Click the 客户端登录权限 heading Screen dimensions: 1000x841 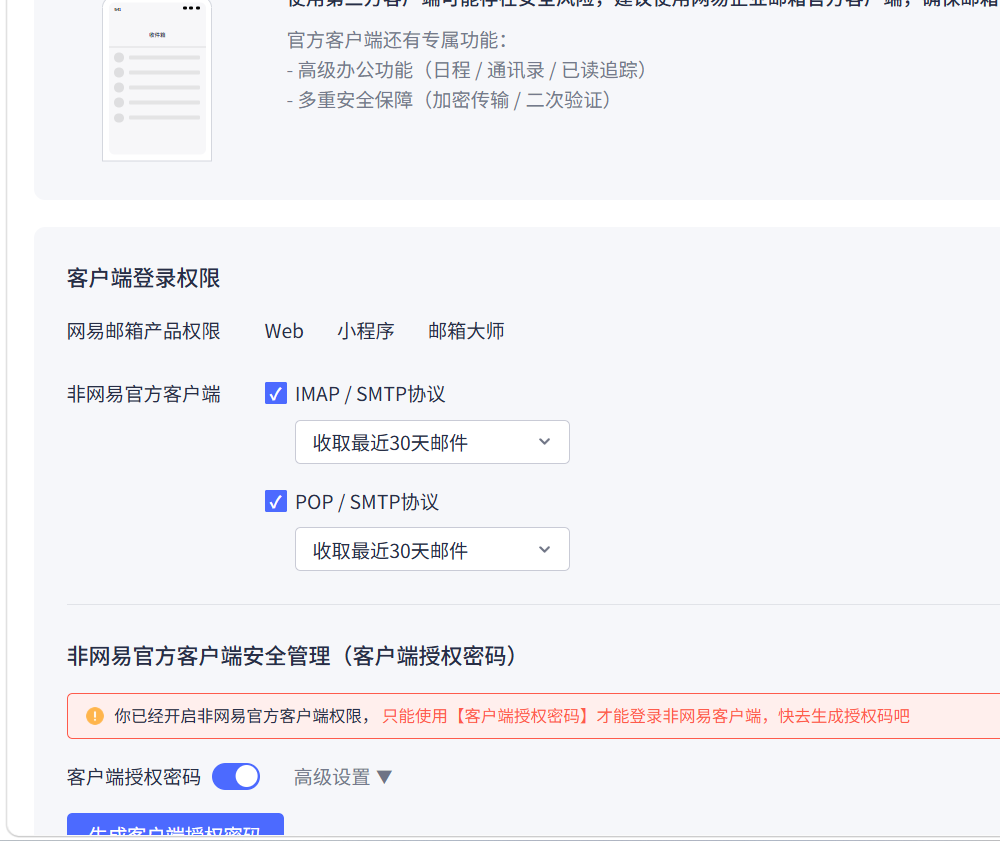tap(143, 278)
